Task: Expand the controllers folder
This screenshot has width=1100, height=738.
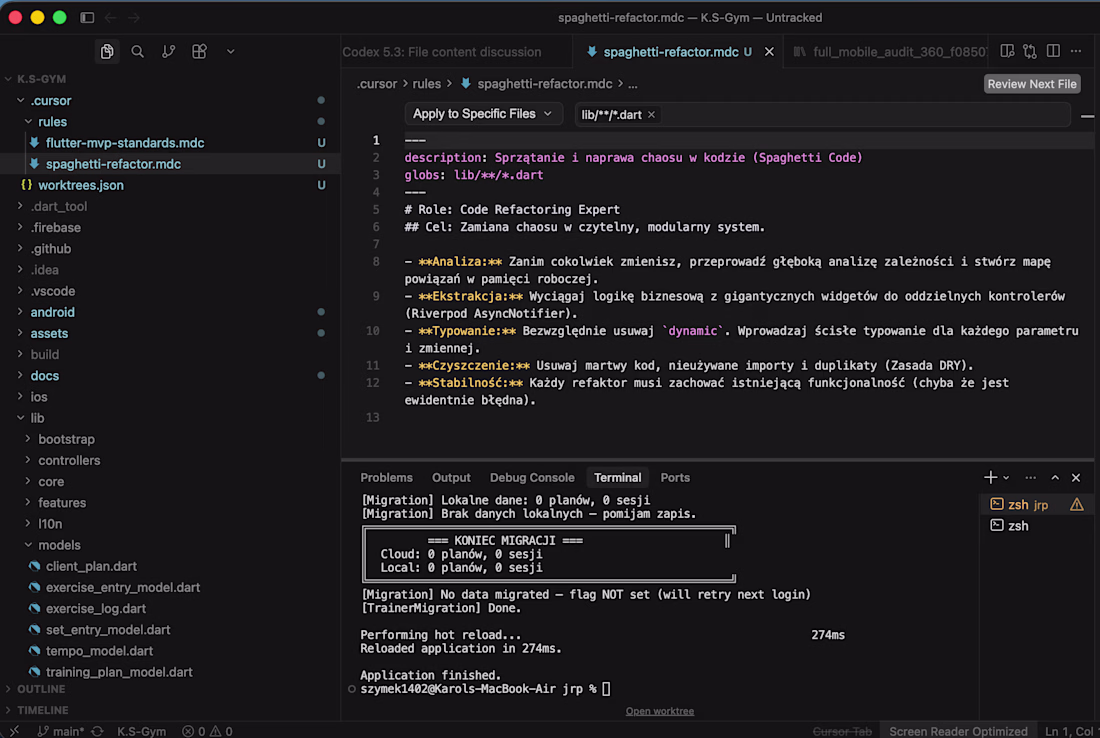Action: (x=69, y=461)
